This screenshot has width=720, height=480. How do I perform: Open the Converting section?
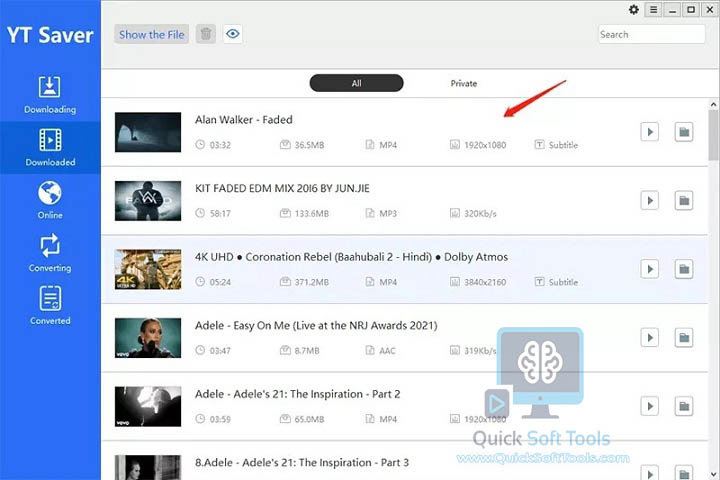50,253
